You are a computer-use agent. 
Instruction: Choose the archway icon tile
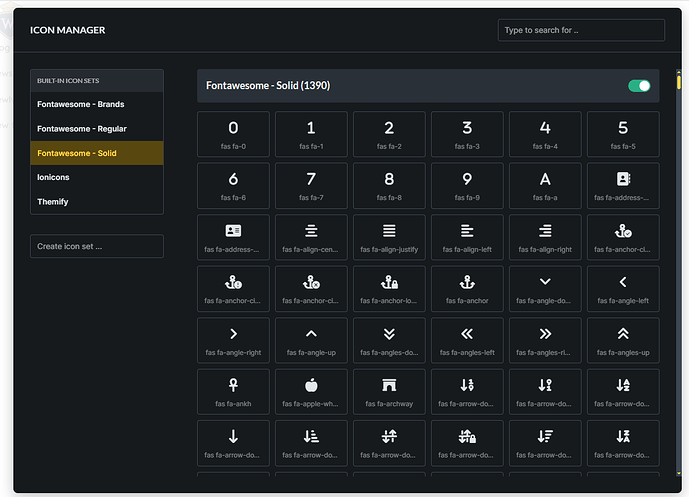click(x=389, y=392)
